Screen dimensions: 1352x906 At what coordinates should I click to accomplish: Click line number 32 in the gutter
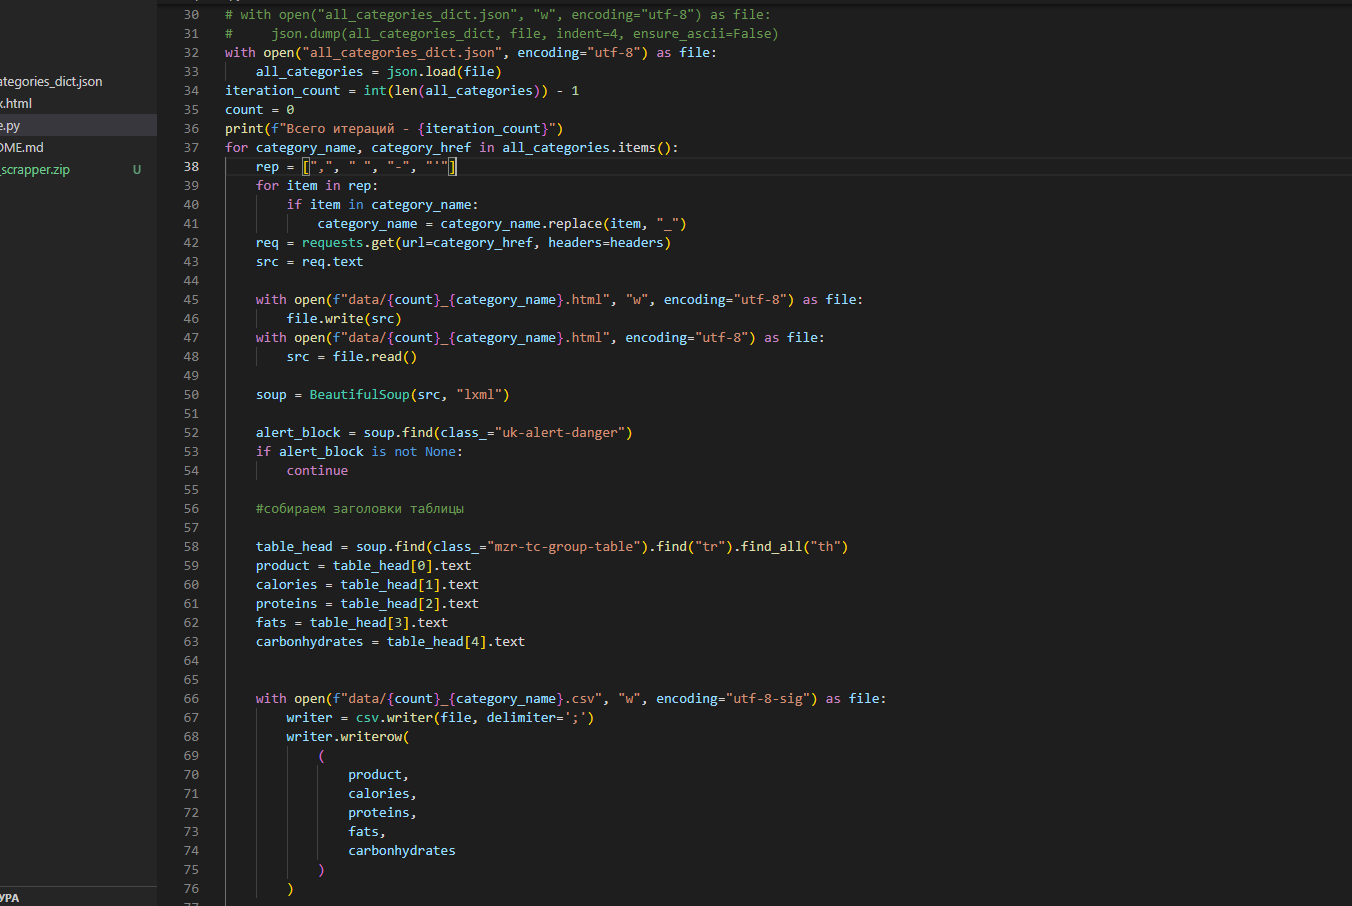click(191, 52)
